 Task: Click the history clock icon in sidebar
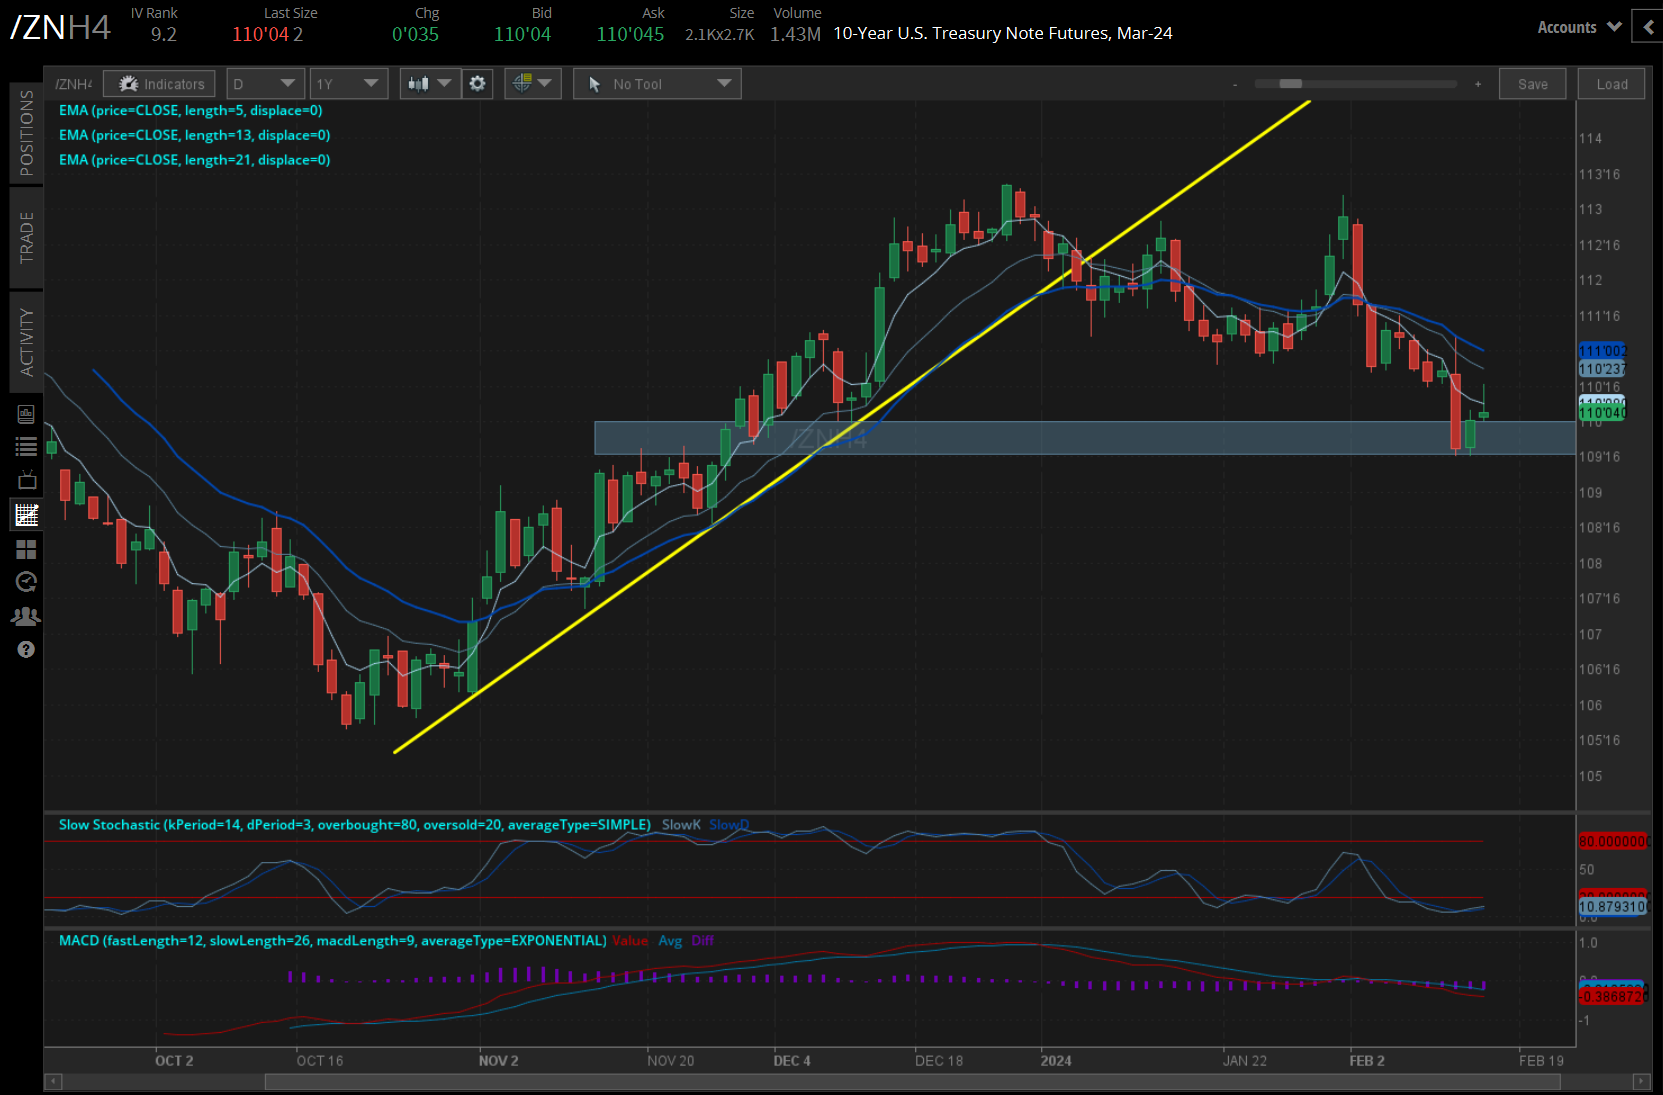coord(27,581)
